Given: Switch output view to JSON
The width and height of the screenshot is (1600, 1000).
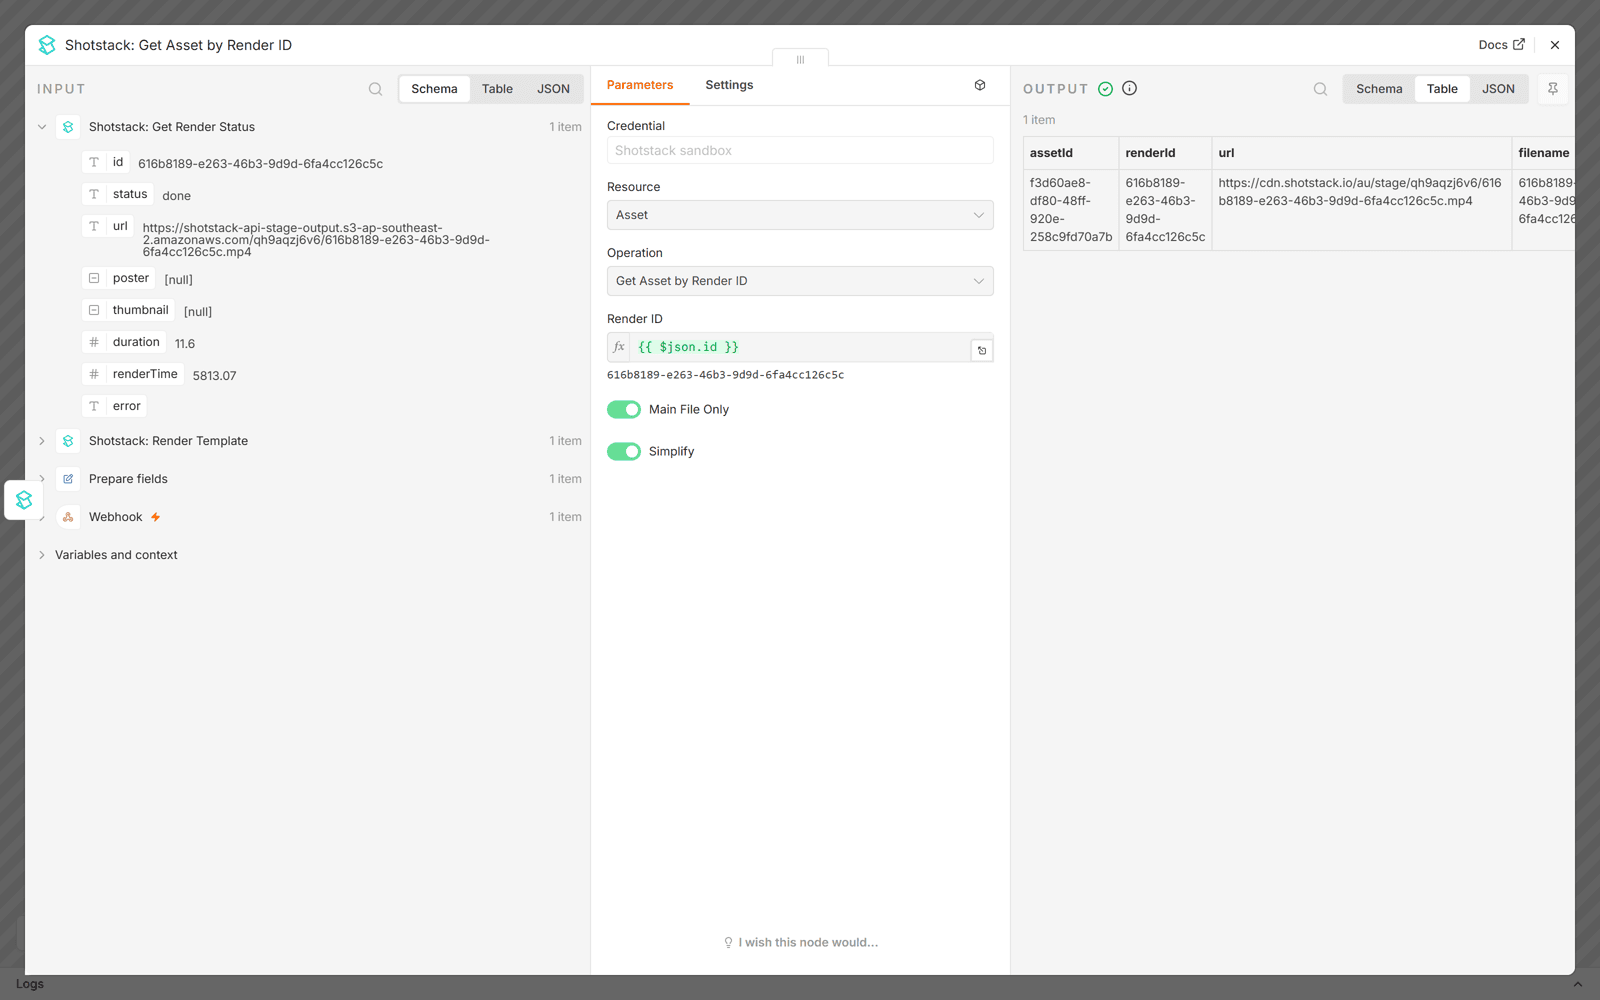Looking at the screenshot, I should (x=1498, y=89).
